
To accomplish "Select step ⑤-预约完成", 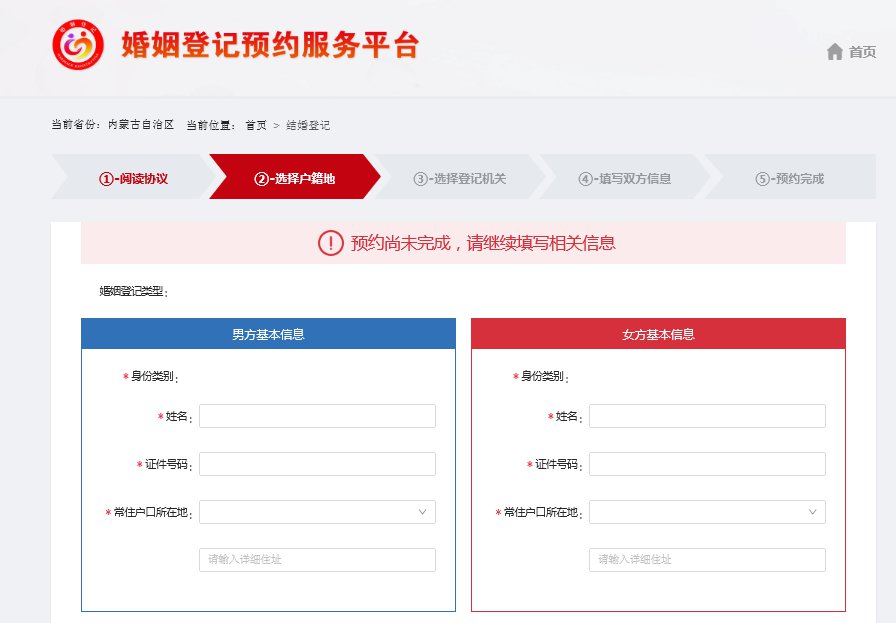I will click(790, 179).
